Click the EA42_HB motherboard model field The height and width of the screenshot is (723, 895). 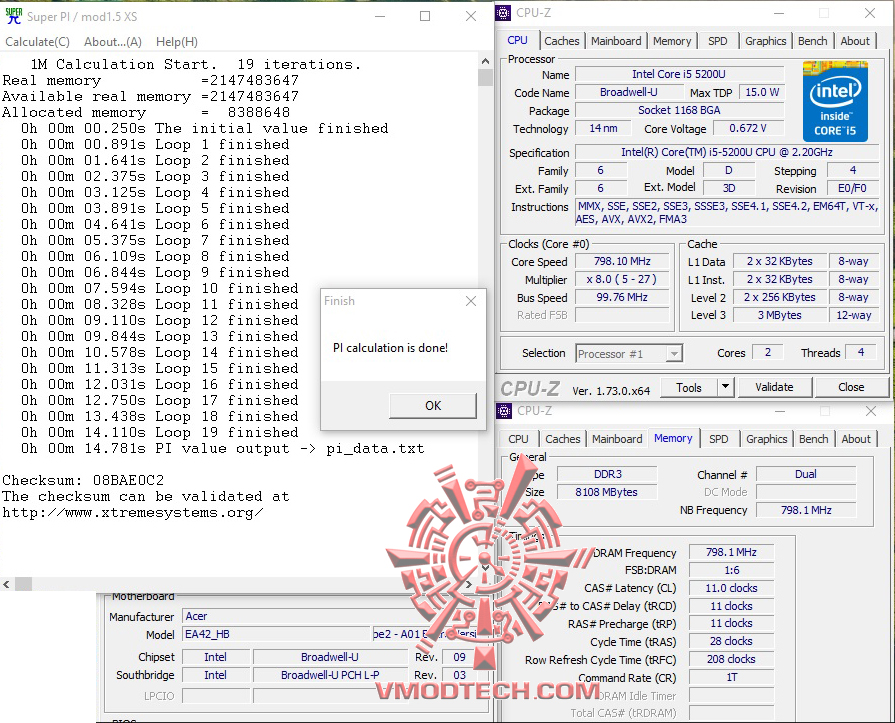[x=276, y=634]
